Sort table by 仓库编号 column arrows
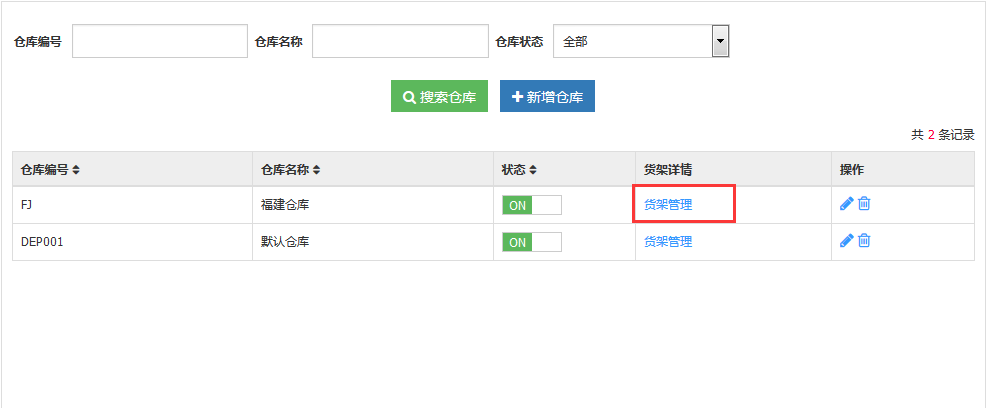 (x=76, y=170)
